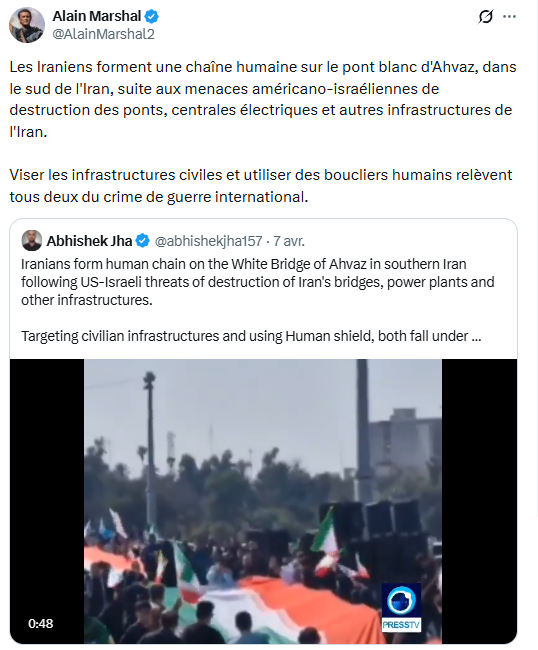Expand the truncated quoted tweet text
538x650 pixels.
476,336
